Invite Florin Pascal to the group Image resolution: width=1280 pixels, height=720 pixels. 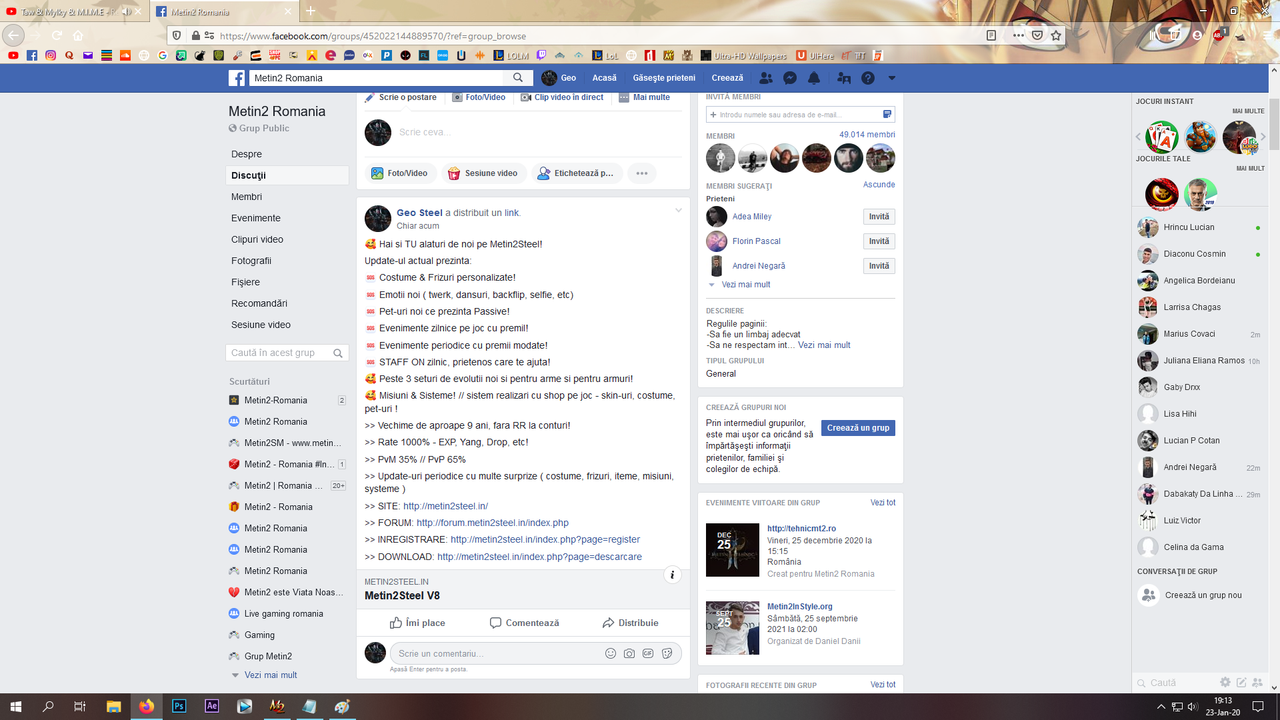pyautogui.click(x=879, y=241)
